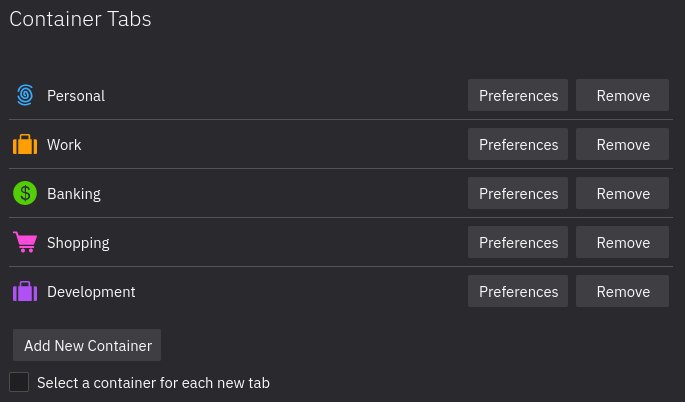The height and width of the screenshot is (402, 685).
Task: Remove the Shopping container
Action: 623,242
